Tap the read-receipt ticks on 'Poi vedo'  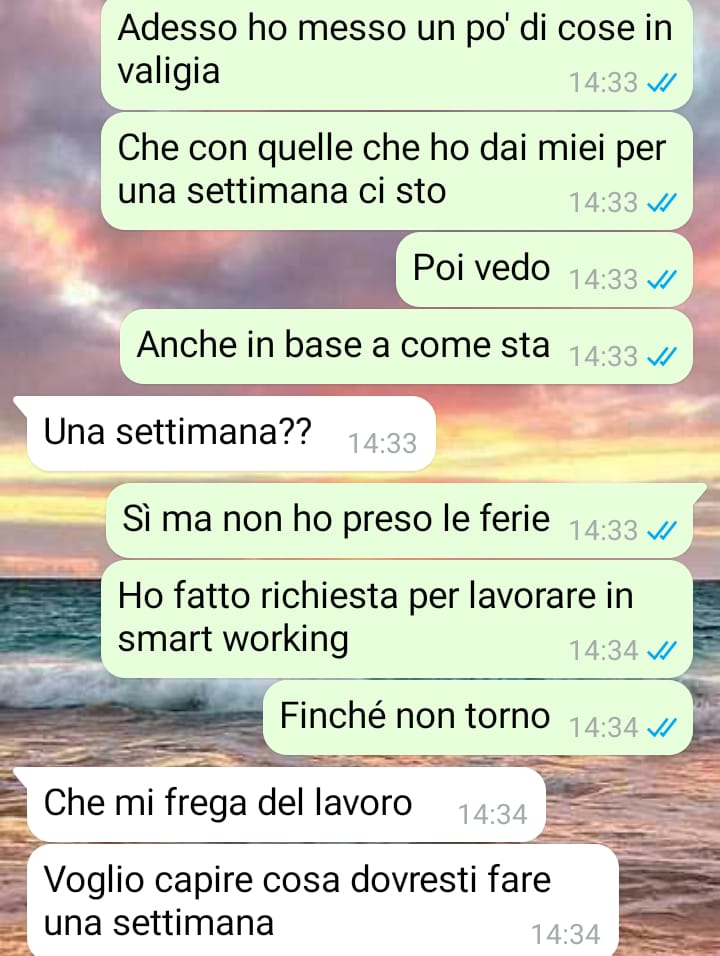pos(661,280)
